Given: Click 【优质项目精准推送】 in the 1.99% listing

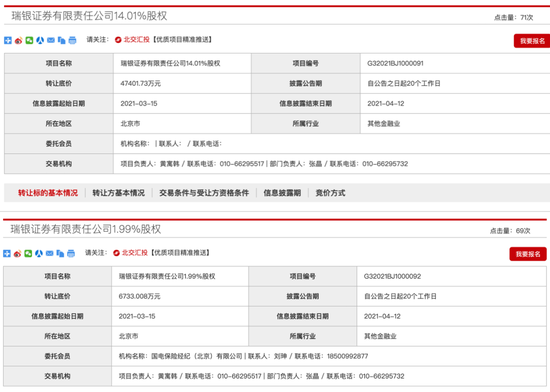Looking at the screenshot, I should tap(180, 252).
